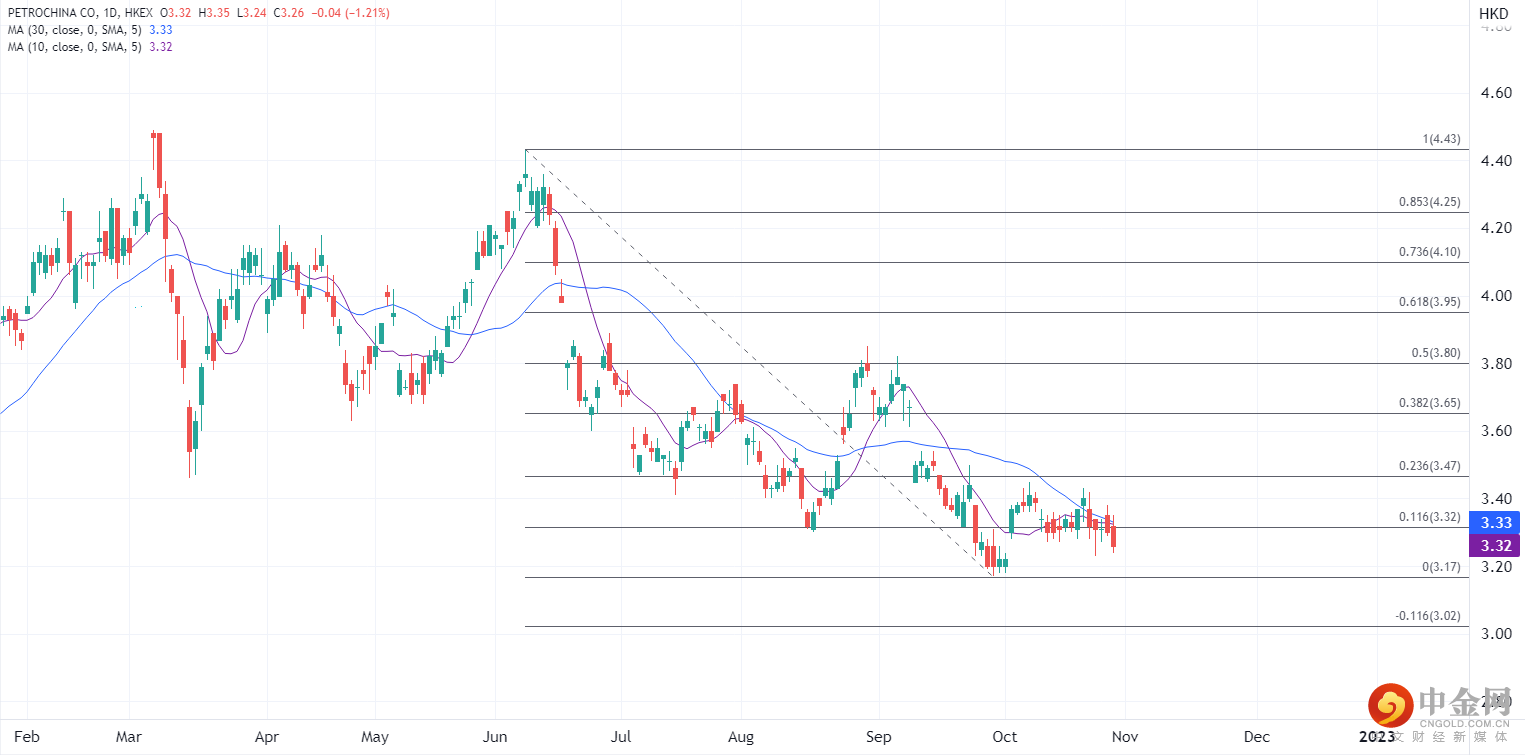
Task: Select the 0.736(4.10) Fibonacci level label
Action: [1430, 252]
